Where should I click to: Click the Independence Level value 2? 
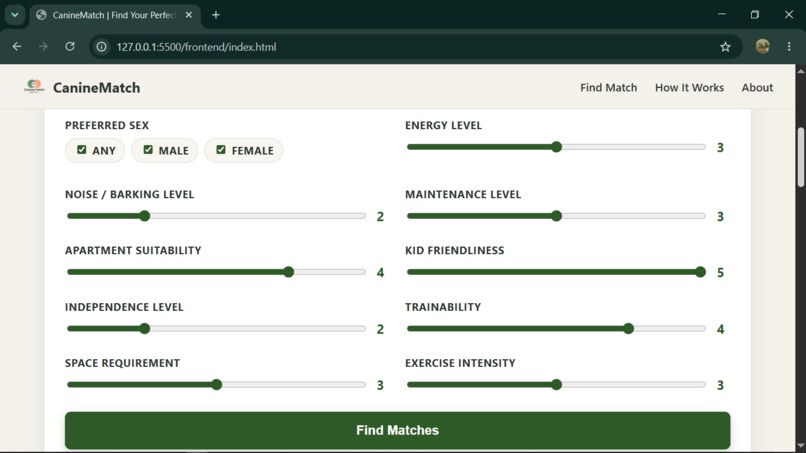[380, 329]
